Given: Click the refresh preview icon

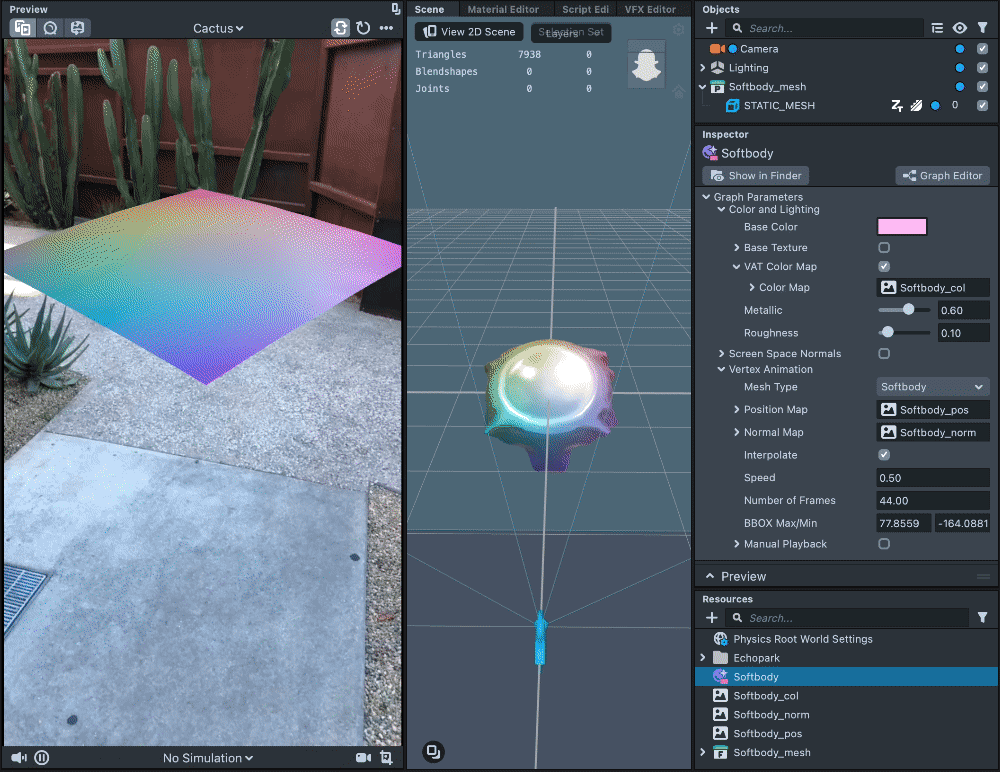Looking at the screenshot, I should point(363,28).
